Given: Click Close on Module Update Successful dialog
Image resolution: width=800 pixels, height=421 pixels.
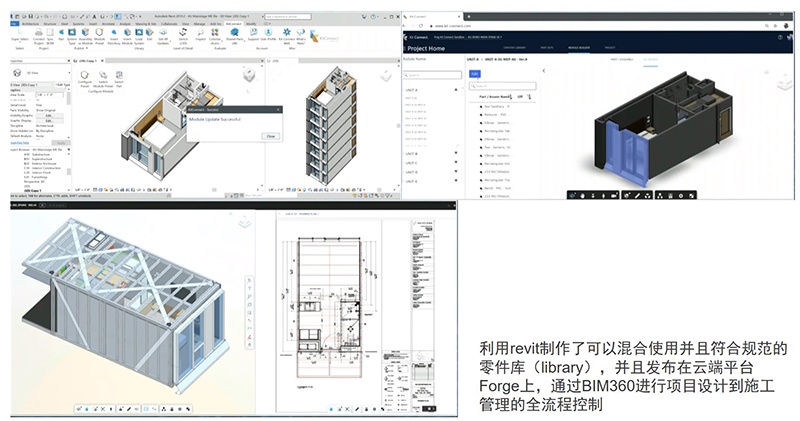Looking at the screenshot, I should click(269, 136).
